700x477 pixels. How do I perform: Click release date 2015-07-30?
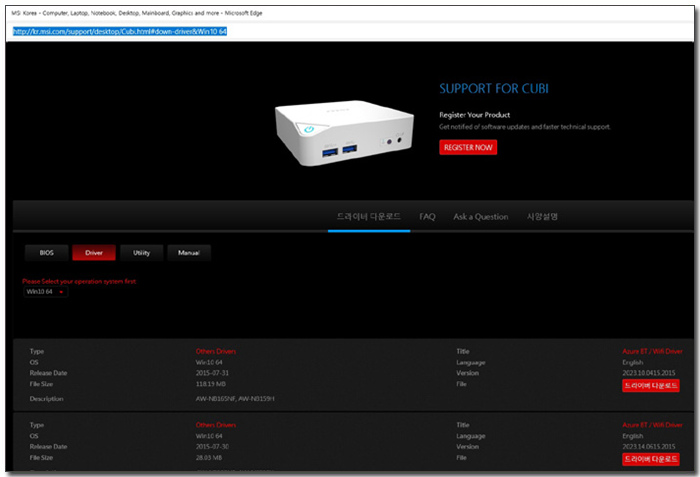coord(212,447)
